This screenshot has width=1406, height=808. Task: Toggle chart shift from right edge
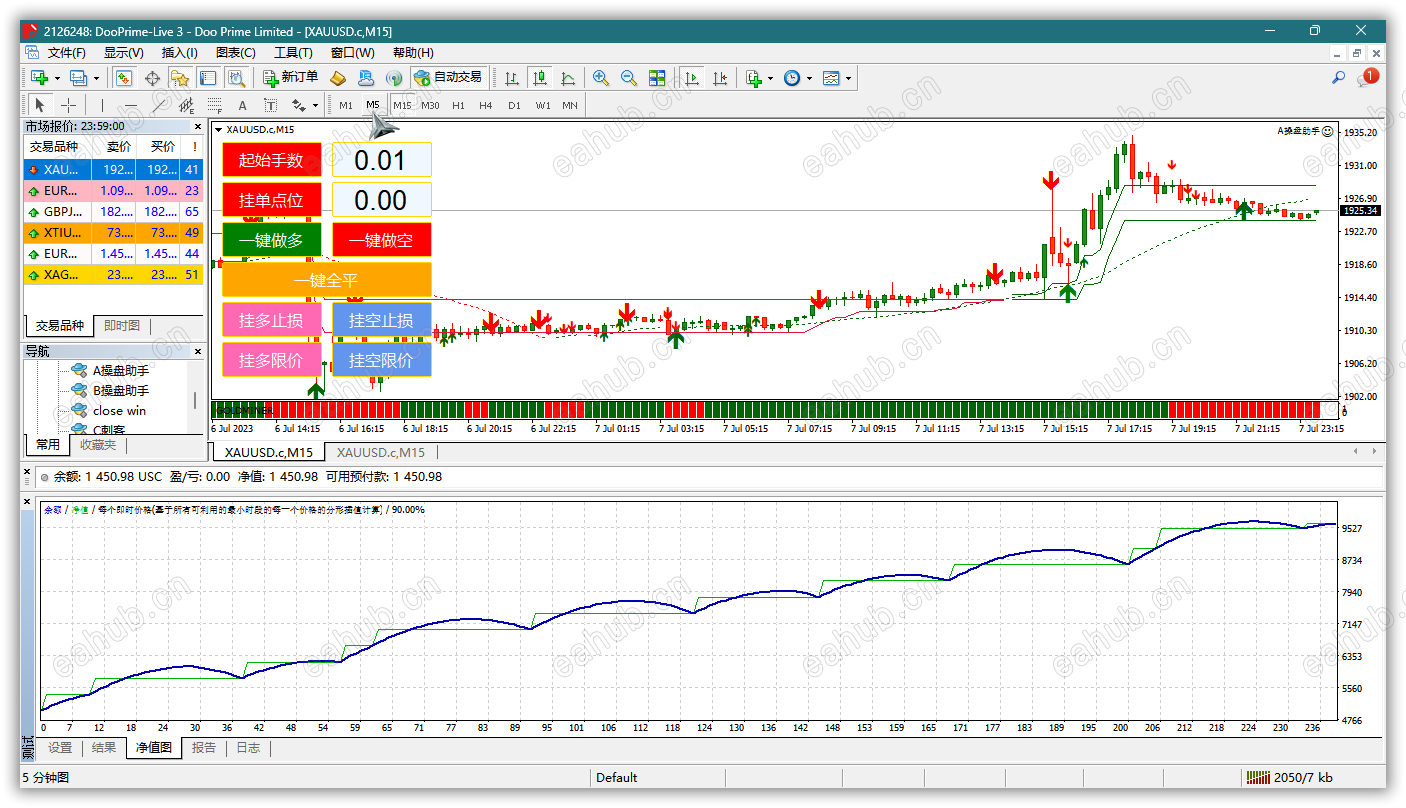coord(719,77)
